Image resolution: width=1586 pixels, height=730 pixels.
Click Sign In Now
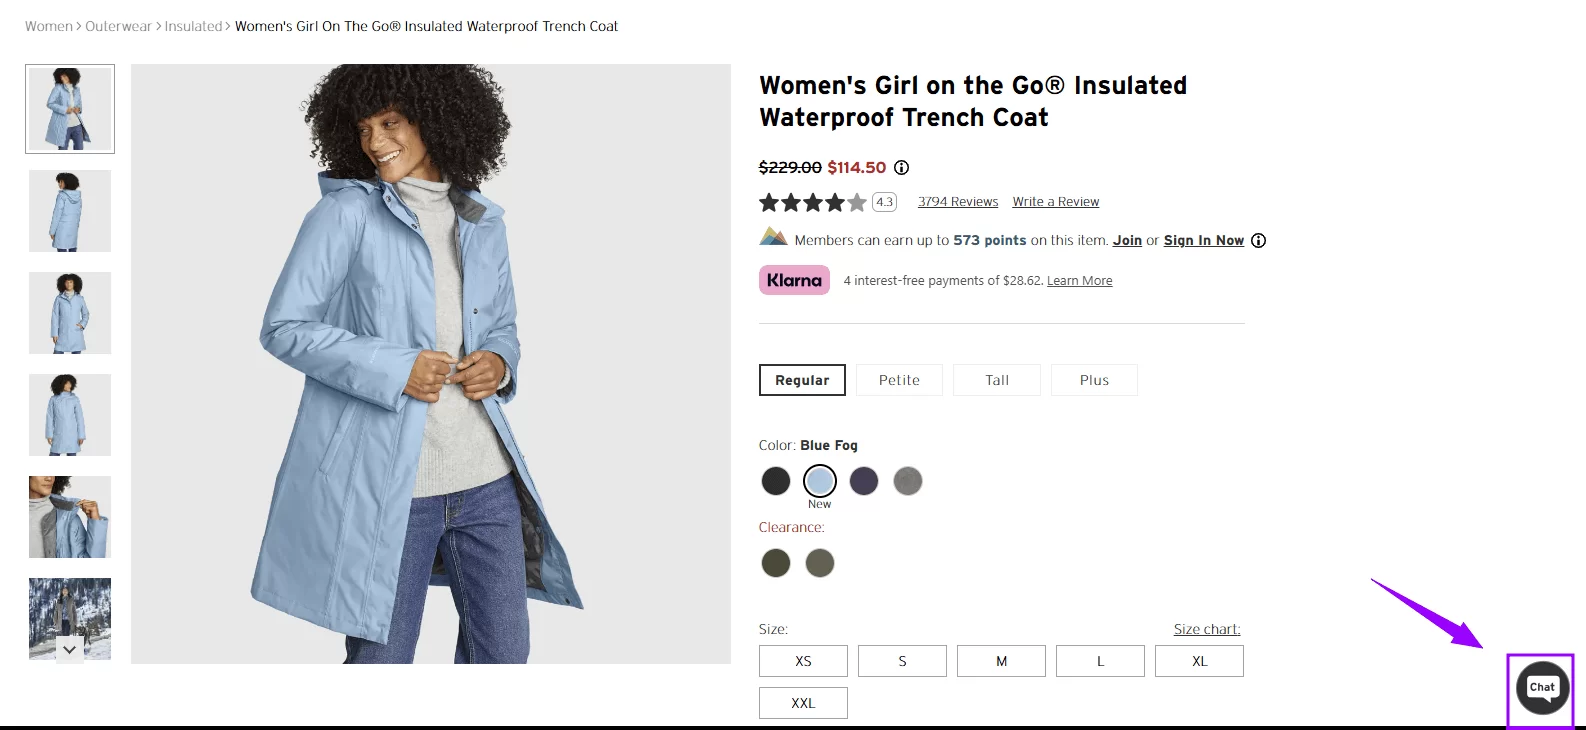point(1203,240)
